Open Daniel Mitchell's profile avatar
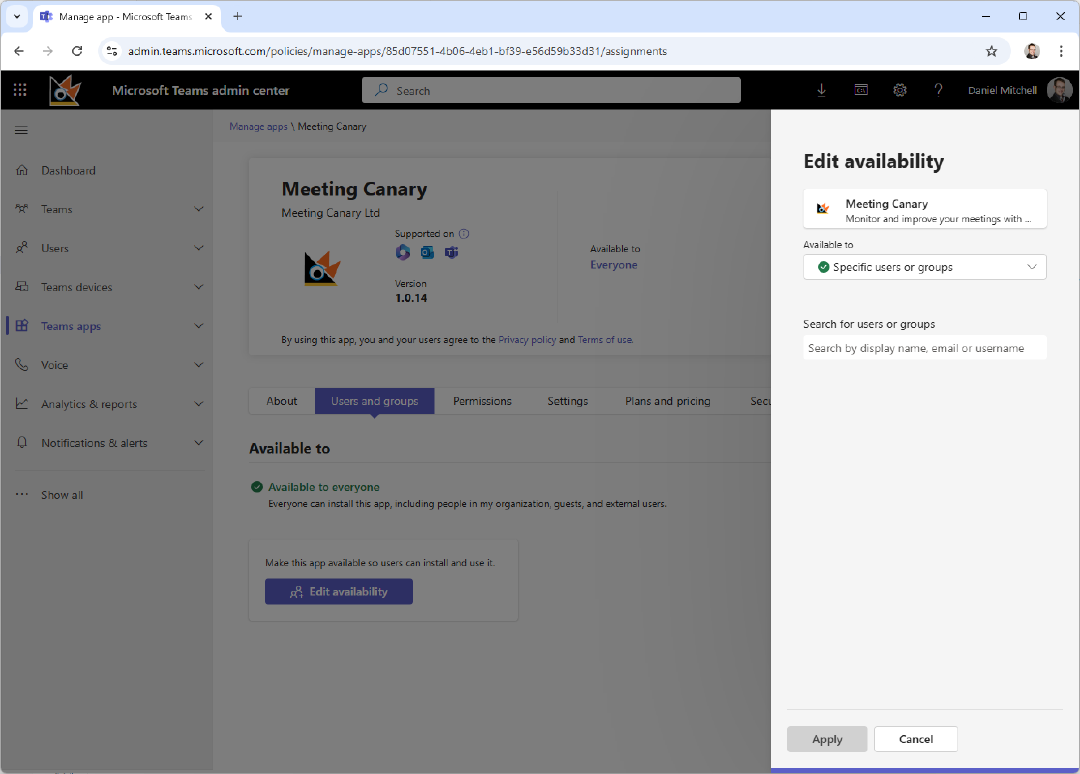Screen dimensions: 1080x774 click(1058, 89)
